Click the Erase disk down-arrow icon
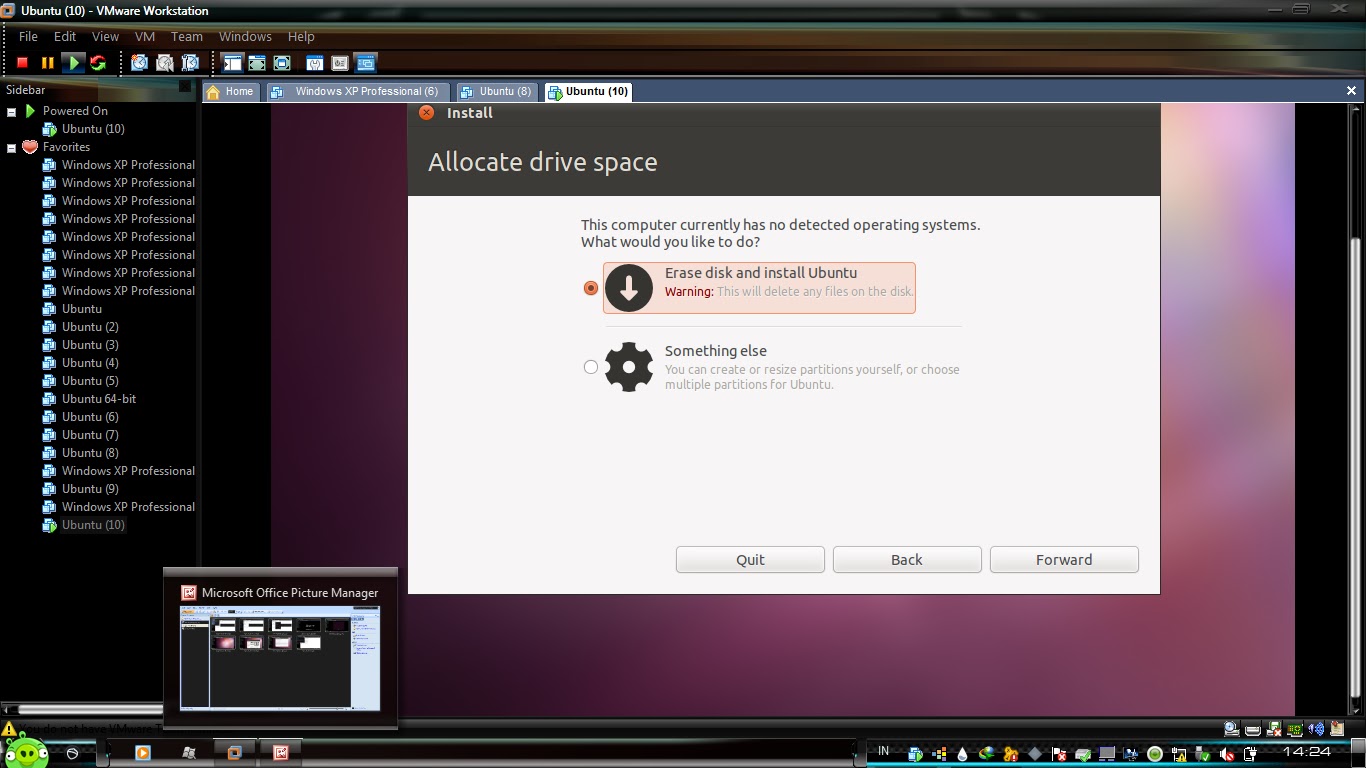The image size is (1366, 768). point(629,288)
